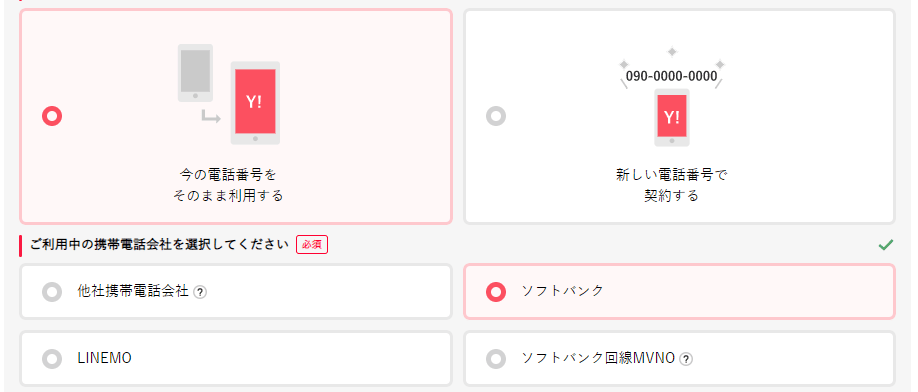
Task: Open help icon beside ソフトバンク回線MVNO
Action: point(686,359)
